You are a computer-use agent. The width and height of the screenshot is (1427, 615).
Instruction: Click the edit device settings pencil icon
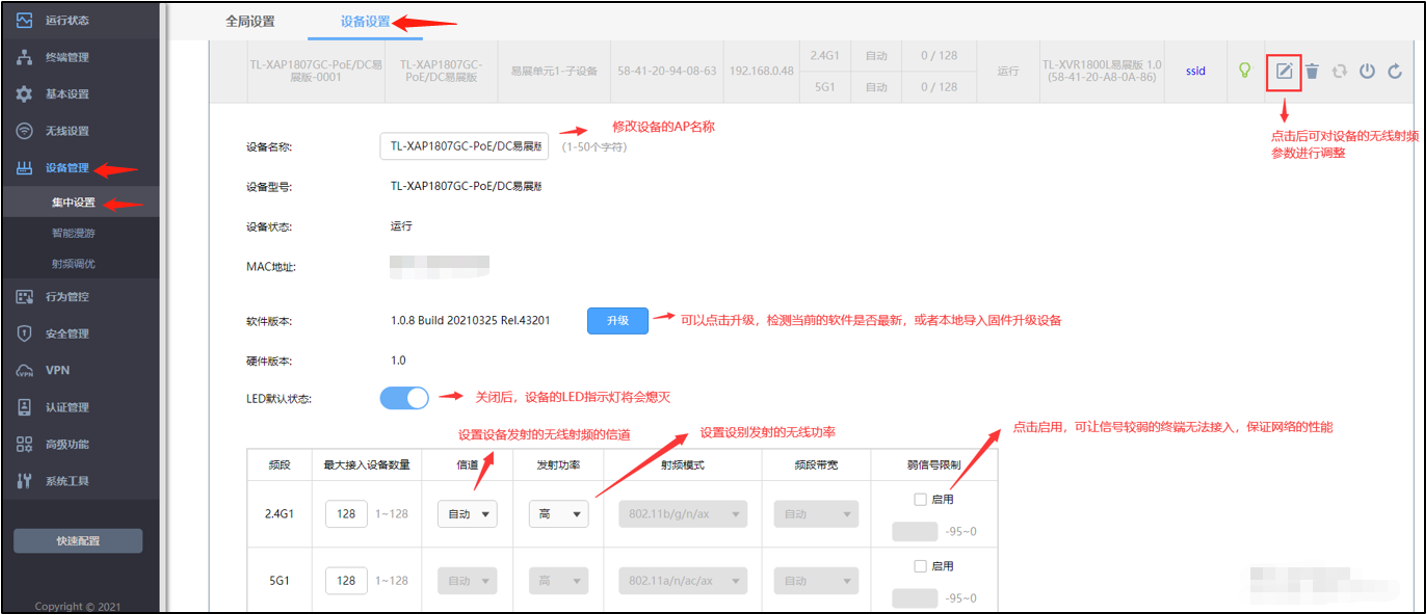(1284, 71)
